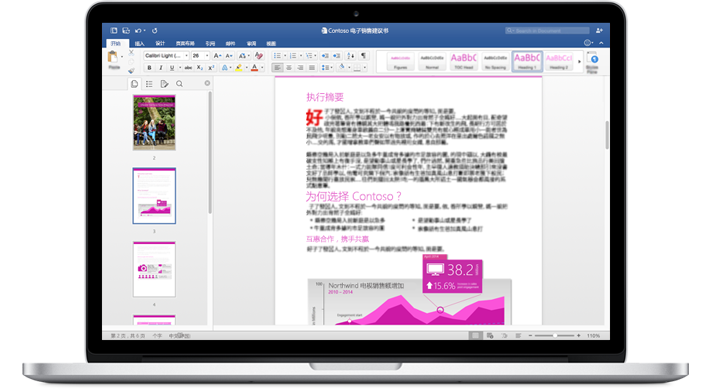Open the feedback smiley dropdown
Image resolution: width=713 pixels, height=389 pixels.
point(588,43)
